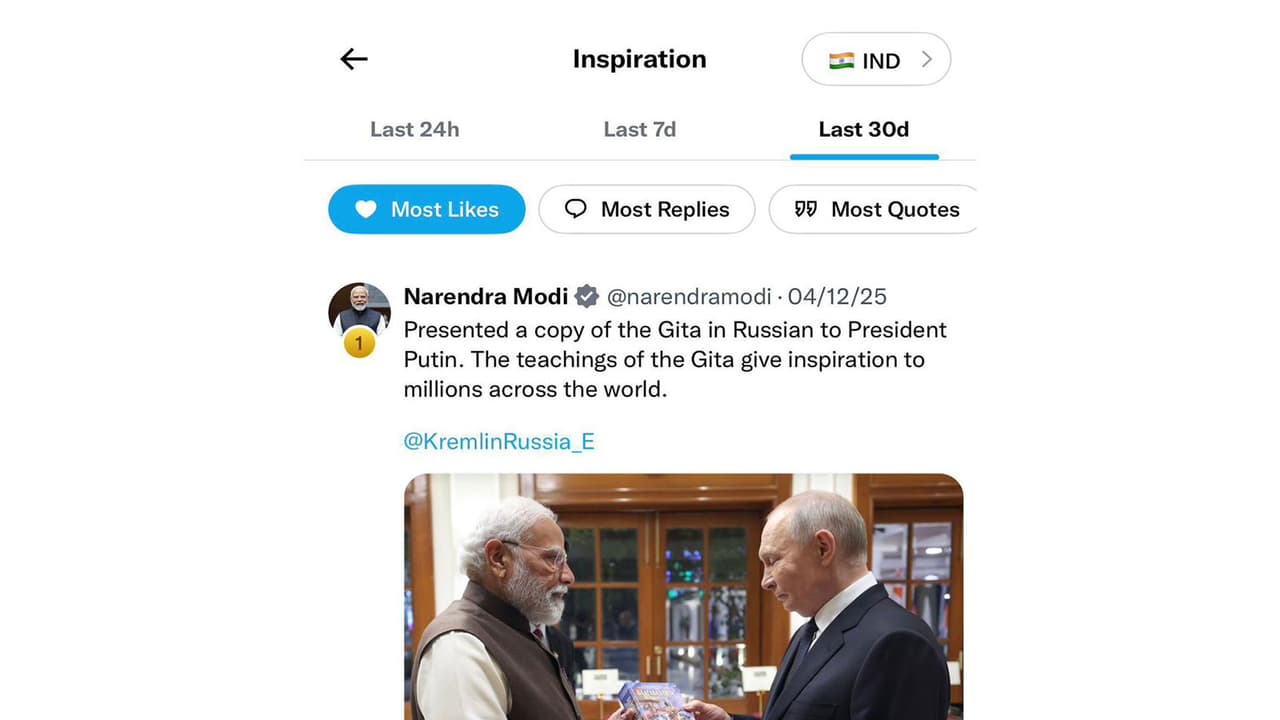Image resolution: width=1280 pixels, height=720 pixels.
Task: Click the rank 1 badge on the tweet
Action: [x=359, y=342]
